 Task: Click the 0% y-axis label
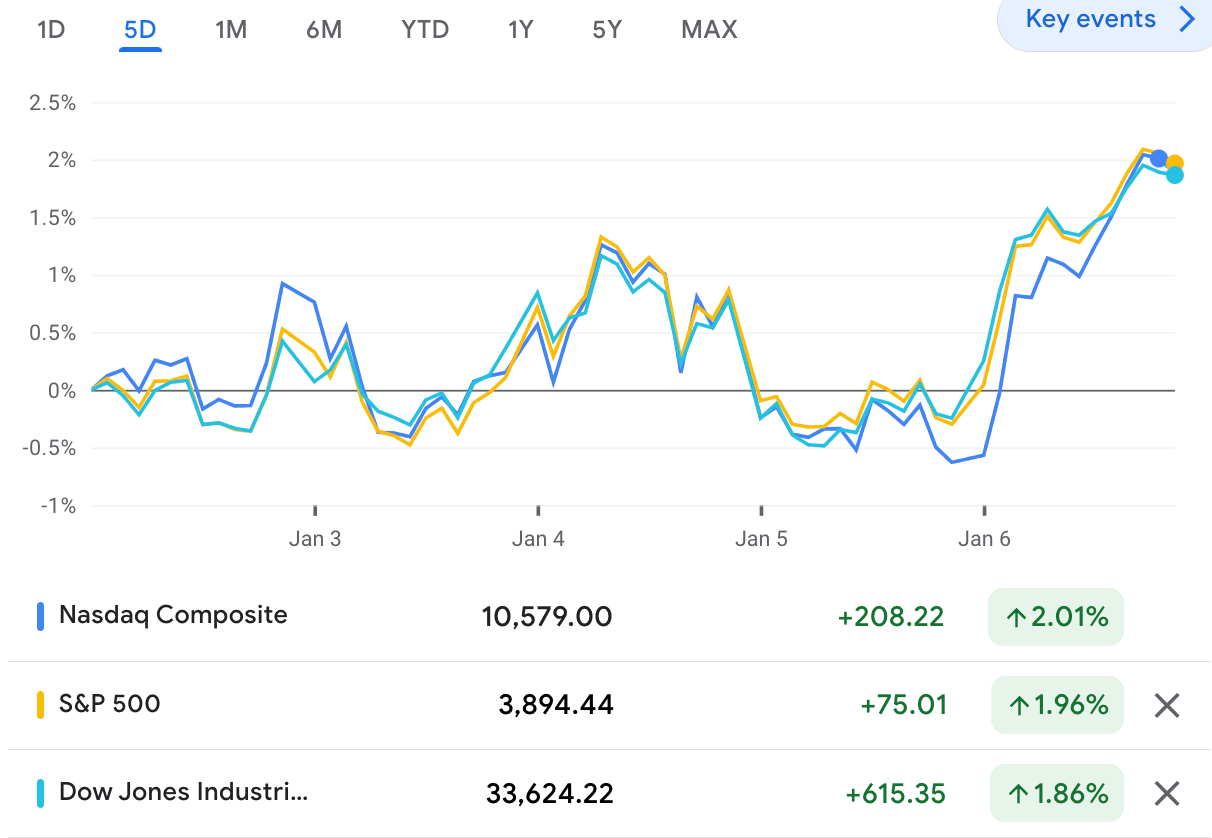pyautogui.click(x=60, y=391)
